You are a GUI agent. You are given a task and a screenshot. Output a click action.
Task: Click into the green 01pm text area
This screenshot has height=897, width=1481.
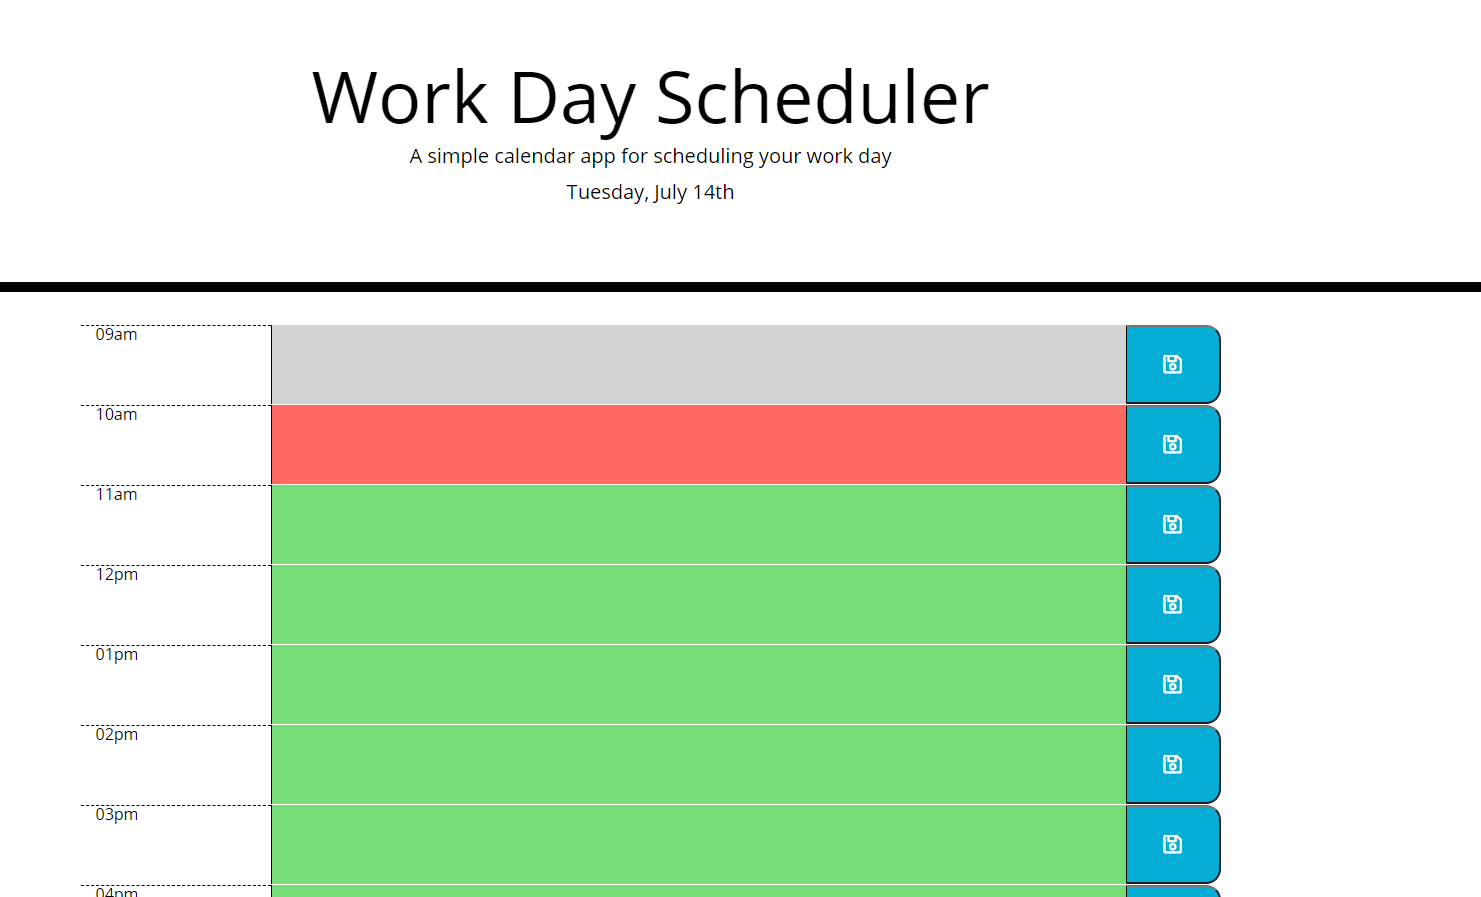tap(698, 685)
